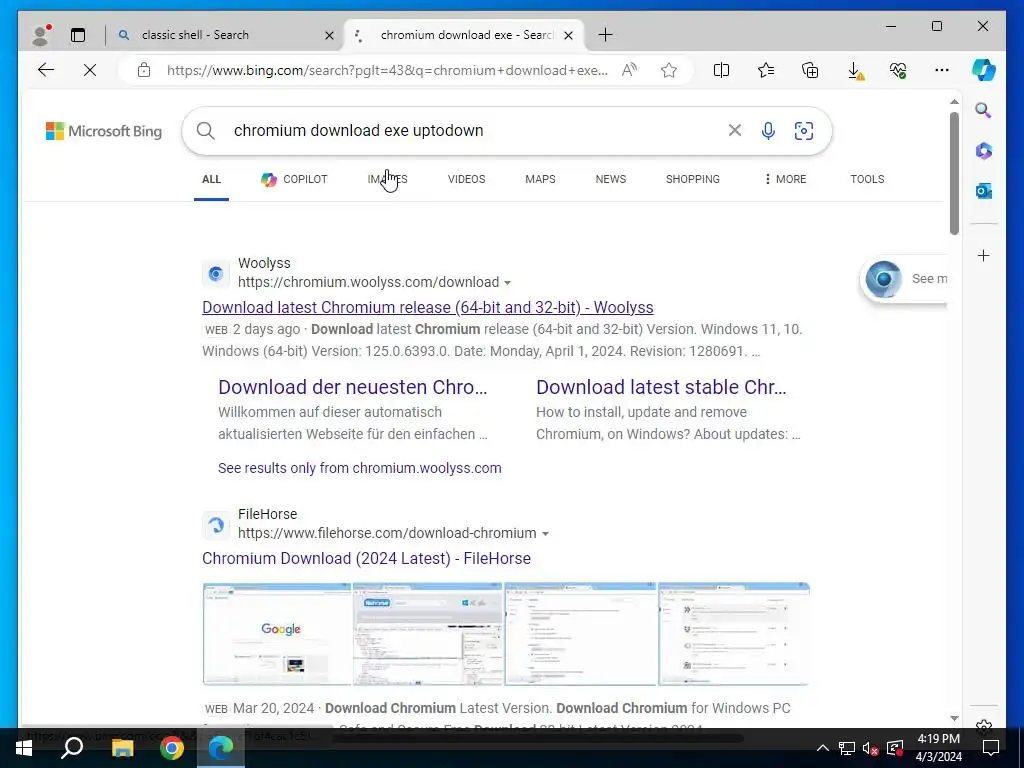
Task: Open notification center in taskbar
Action: tap(991, 748)
